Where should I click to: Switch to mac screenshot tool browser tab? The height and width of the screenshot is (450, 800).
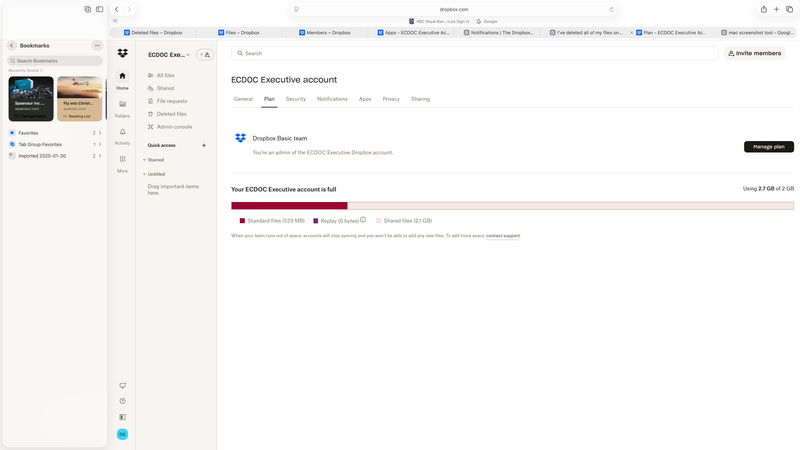coord(757,32)
